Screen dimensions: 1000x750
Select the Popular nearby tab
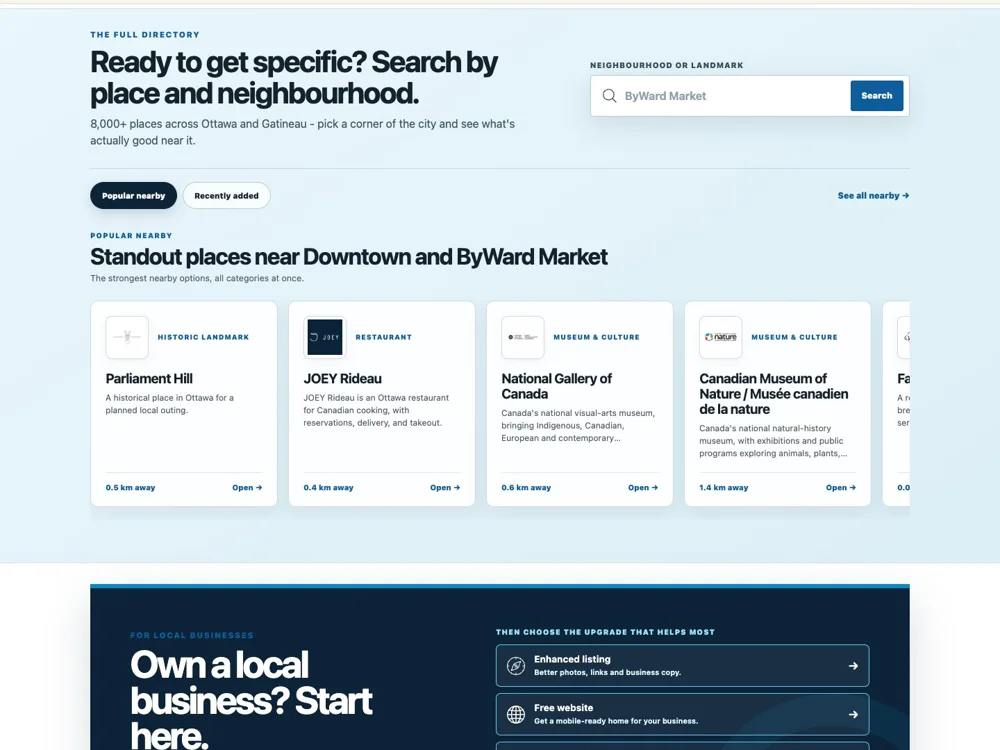[133, 196]
